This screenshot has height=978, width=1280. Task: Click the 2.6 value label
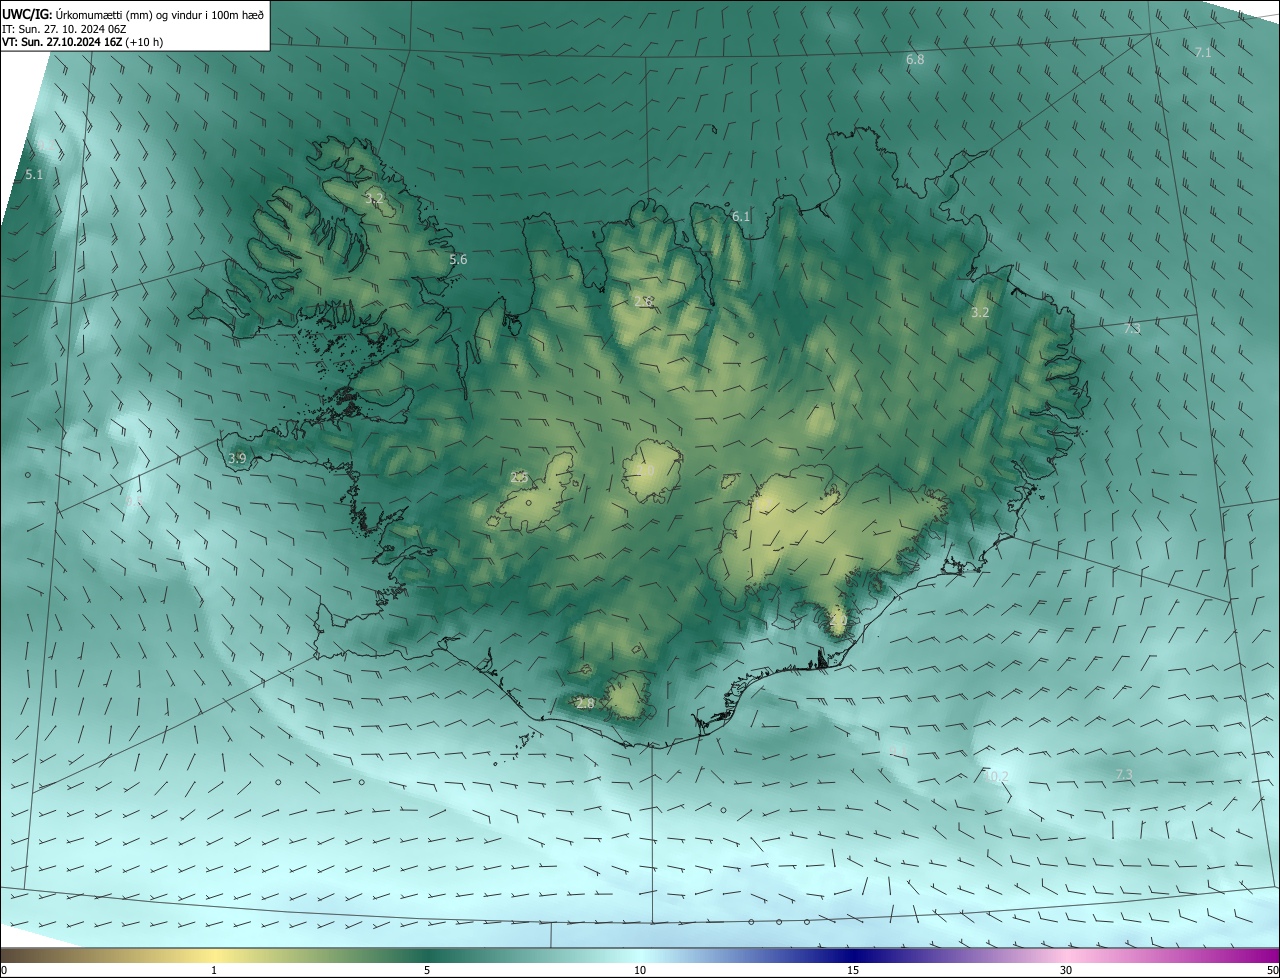pos(644,301)
